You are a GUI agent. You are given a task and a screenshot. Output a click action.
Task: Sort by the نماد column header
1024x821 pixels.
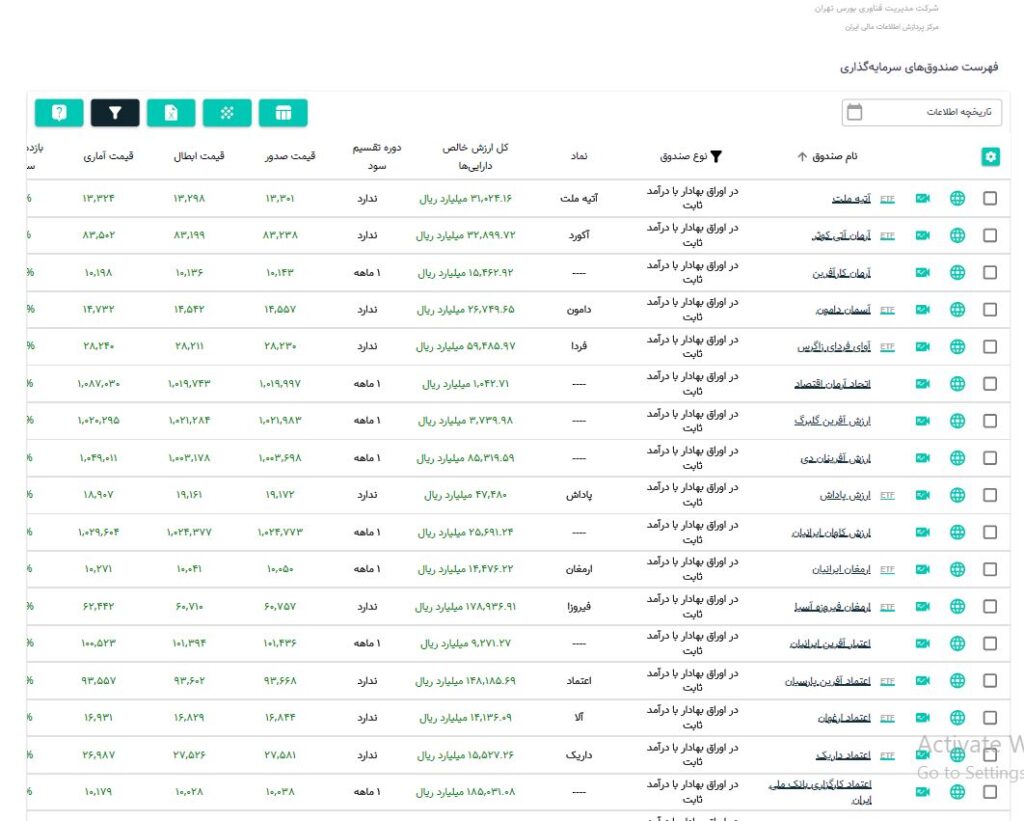point(579,156)
